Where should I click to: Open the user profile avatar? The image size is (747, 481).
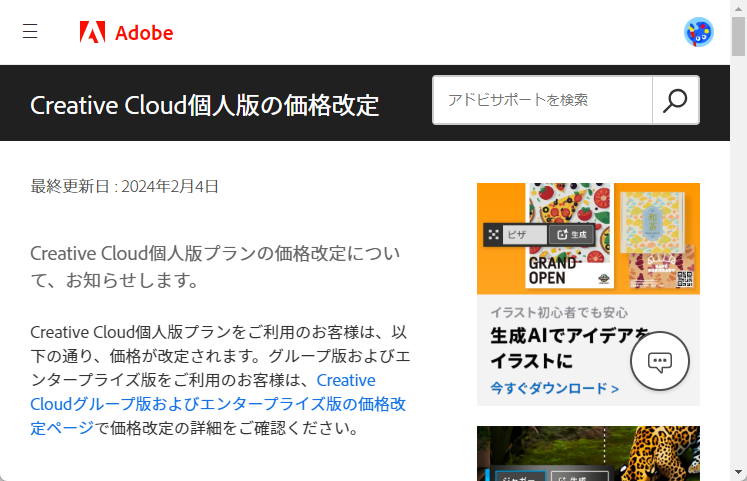pyautogui.click(x=698, y=32)
